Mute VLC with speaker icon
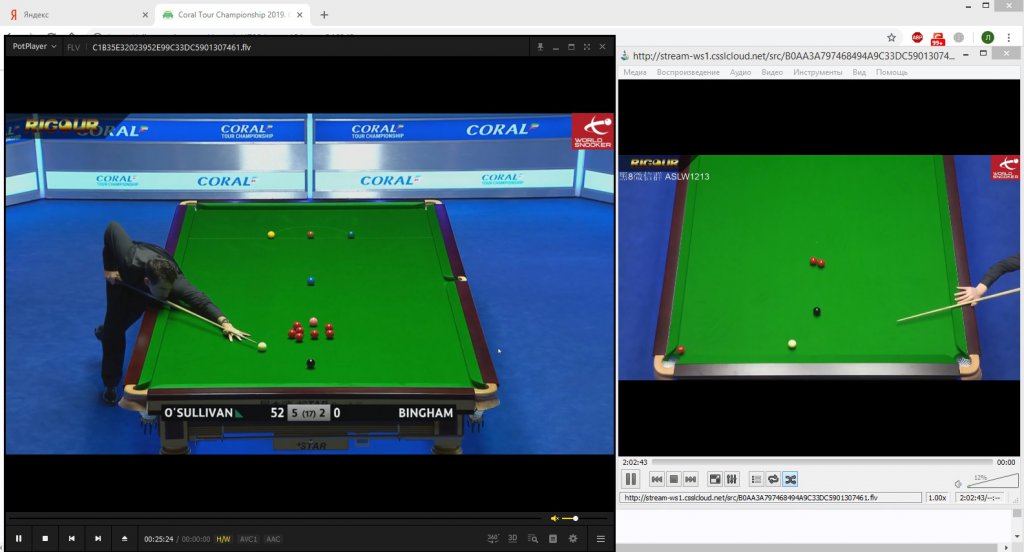 point(958,484)
